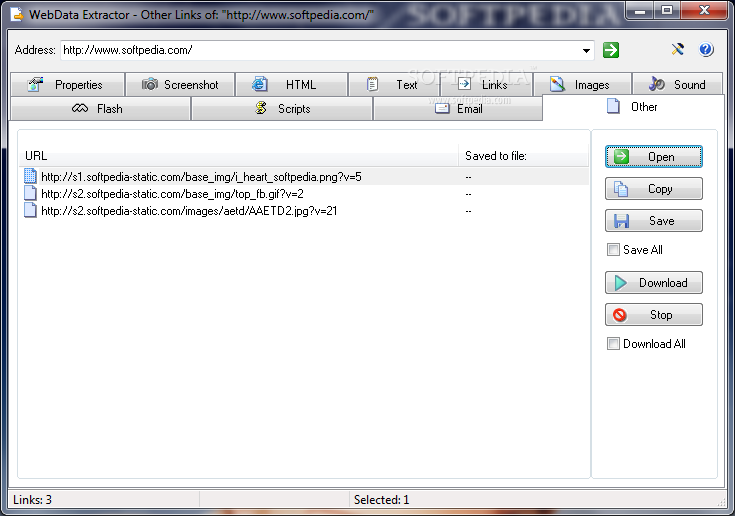Open the Flash tab
Image resolution: width=735 pixels, height=516 pixels.
100,109
